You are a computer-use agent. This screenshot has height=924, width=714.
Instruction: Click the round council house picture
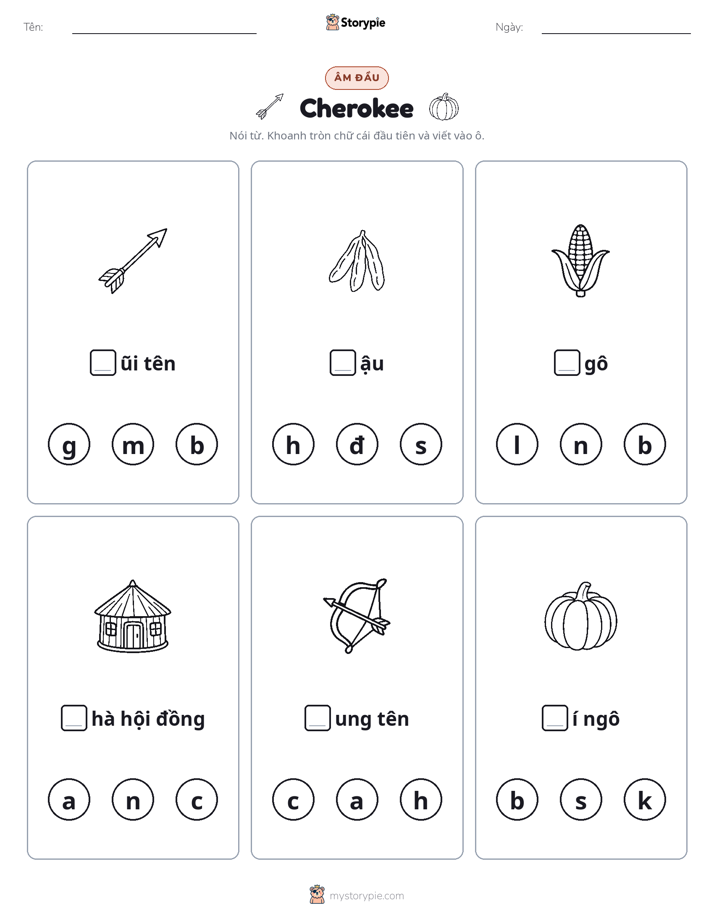tap(133, 616)
